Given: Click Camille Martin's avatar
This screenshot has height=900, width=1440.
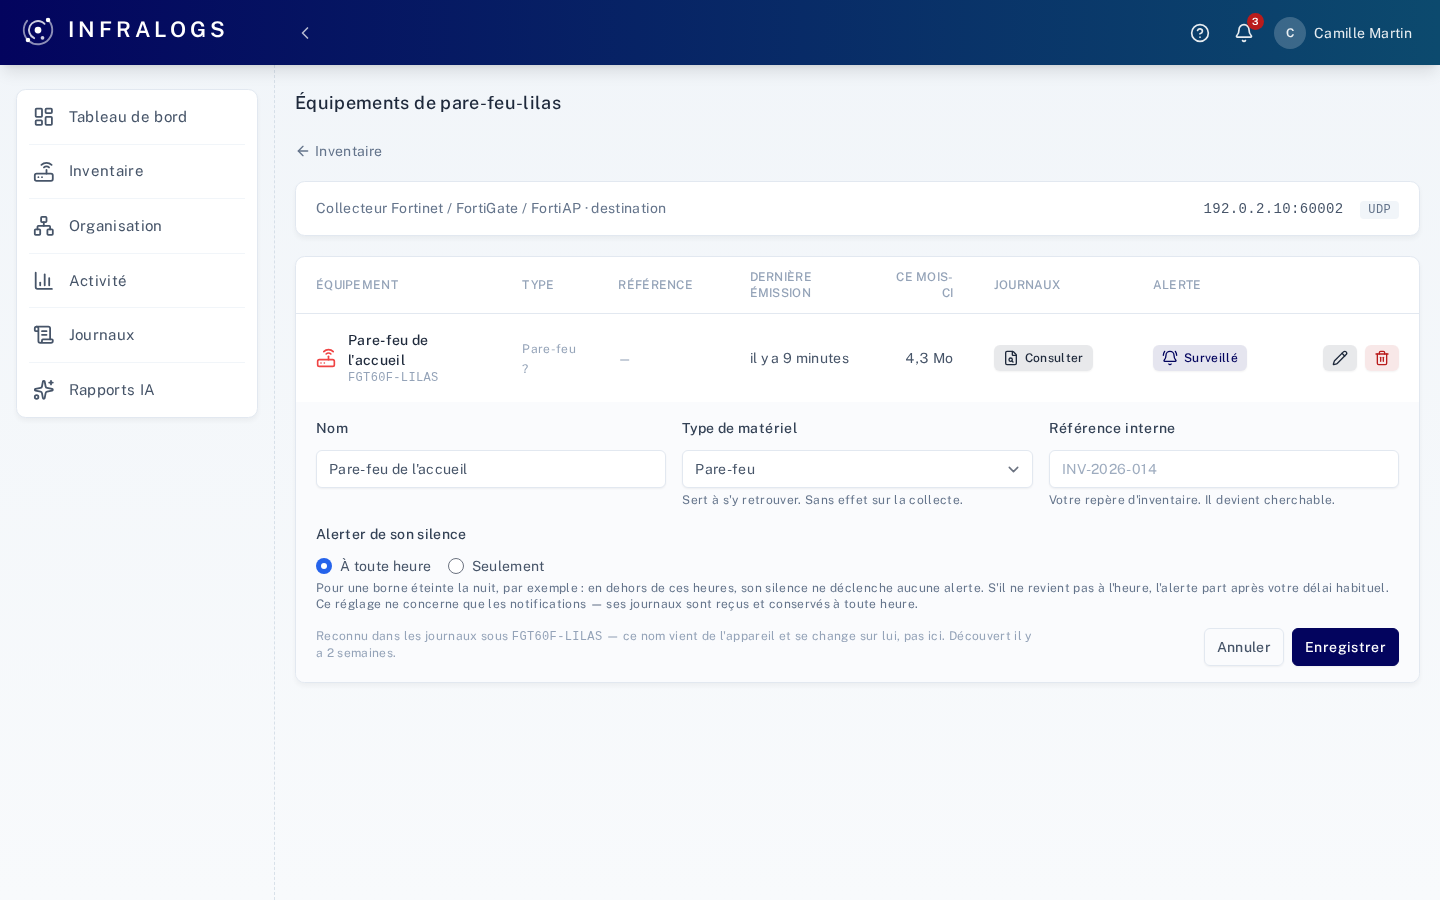Looking at the screenshot, I should pos(1290,33).
